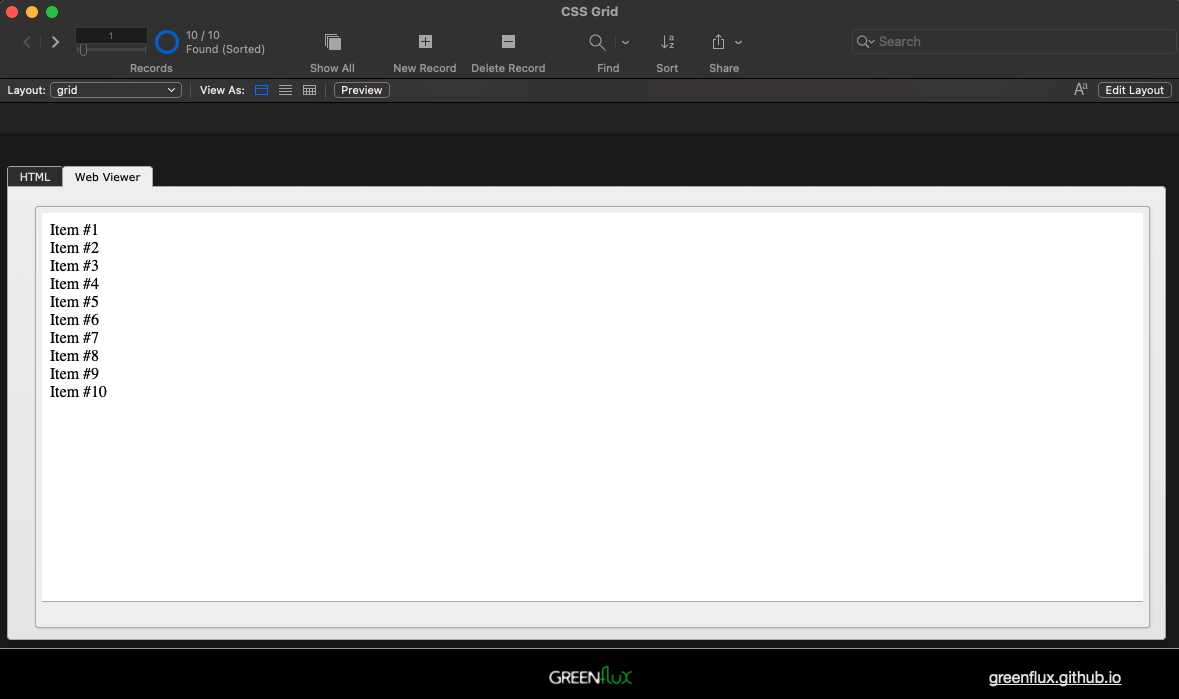Screen dimensions: 1179x699
Task: Switch to Table view
Action: coord(309,90)
